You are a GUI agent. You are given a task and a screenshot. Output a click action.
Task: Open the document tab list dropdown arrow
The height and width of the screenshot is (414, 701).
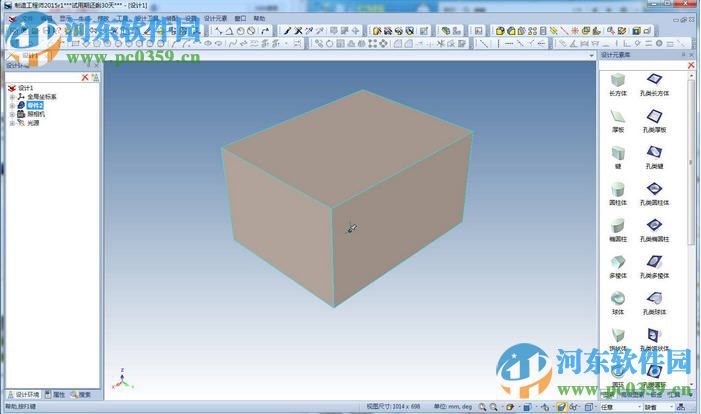(591, 55)
